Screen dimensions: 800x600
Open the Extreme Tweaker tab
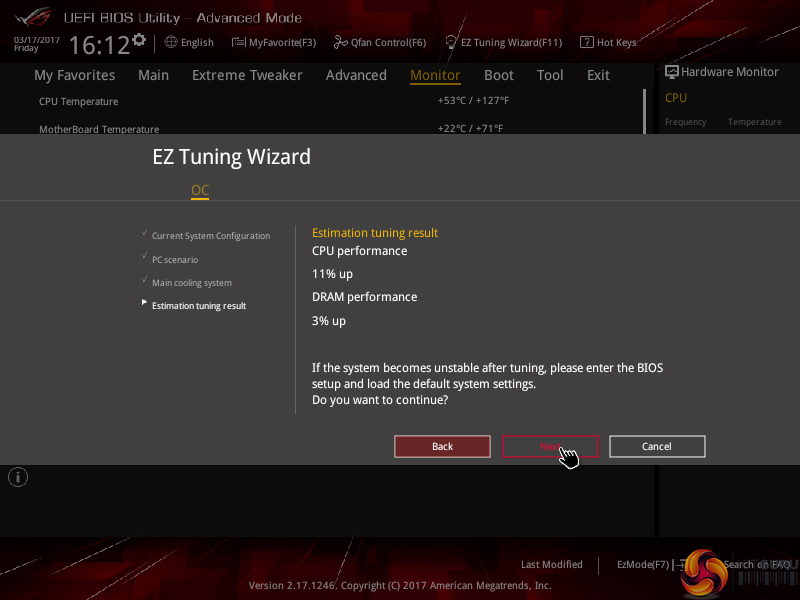247,76
